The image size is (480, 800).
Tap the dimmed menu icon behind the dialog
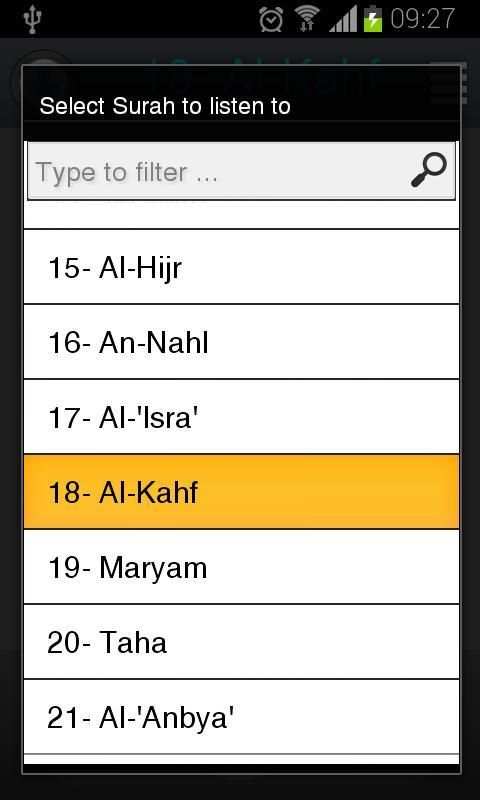463,83
